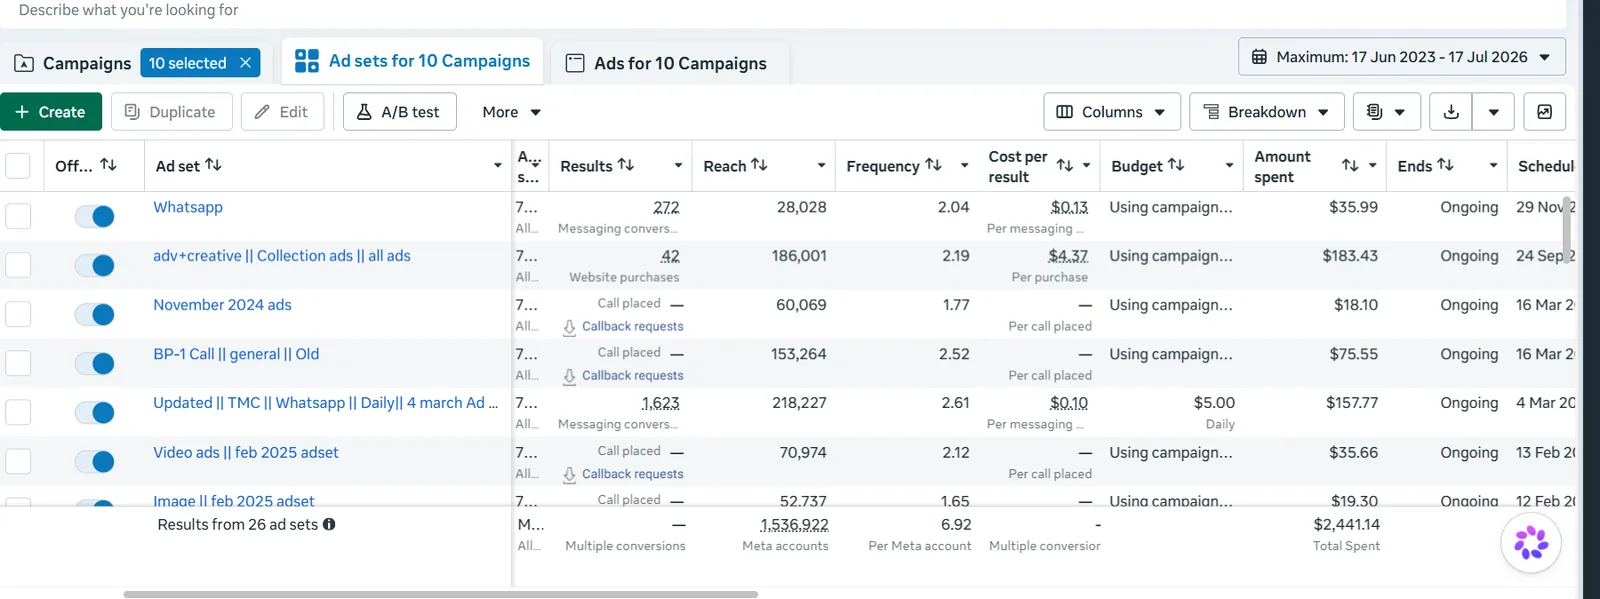Screen dimensions: 1600x599
Task: Open the Reach column options caret
Action: click(821, 166)
